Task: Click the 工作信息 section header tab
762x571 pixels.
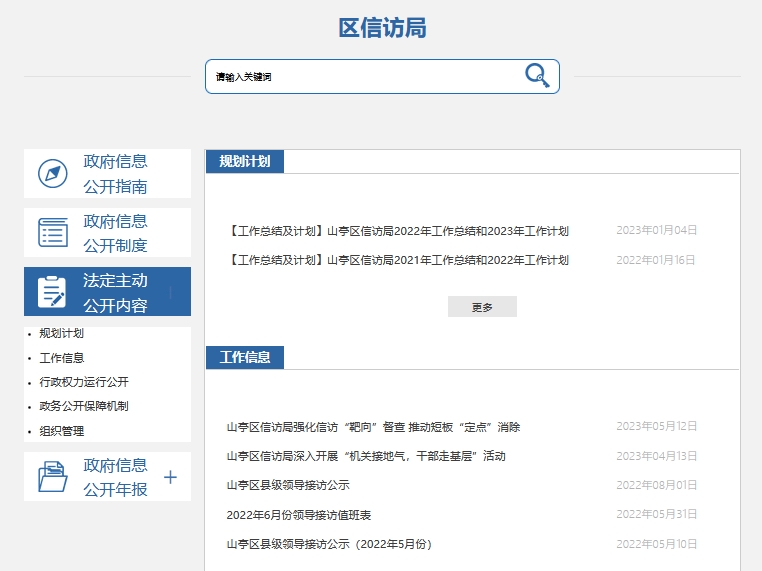Action: 245,357
